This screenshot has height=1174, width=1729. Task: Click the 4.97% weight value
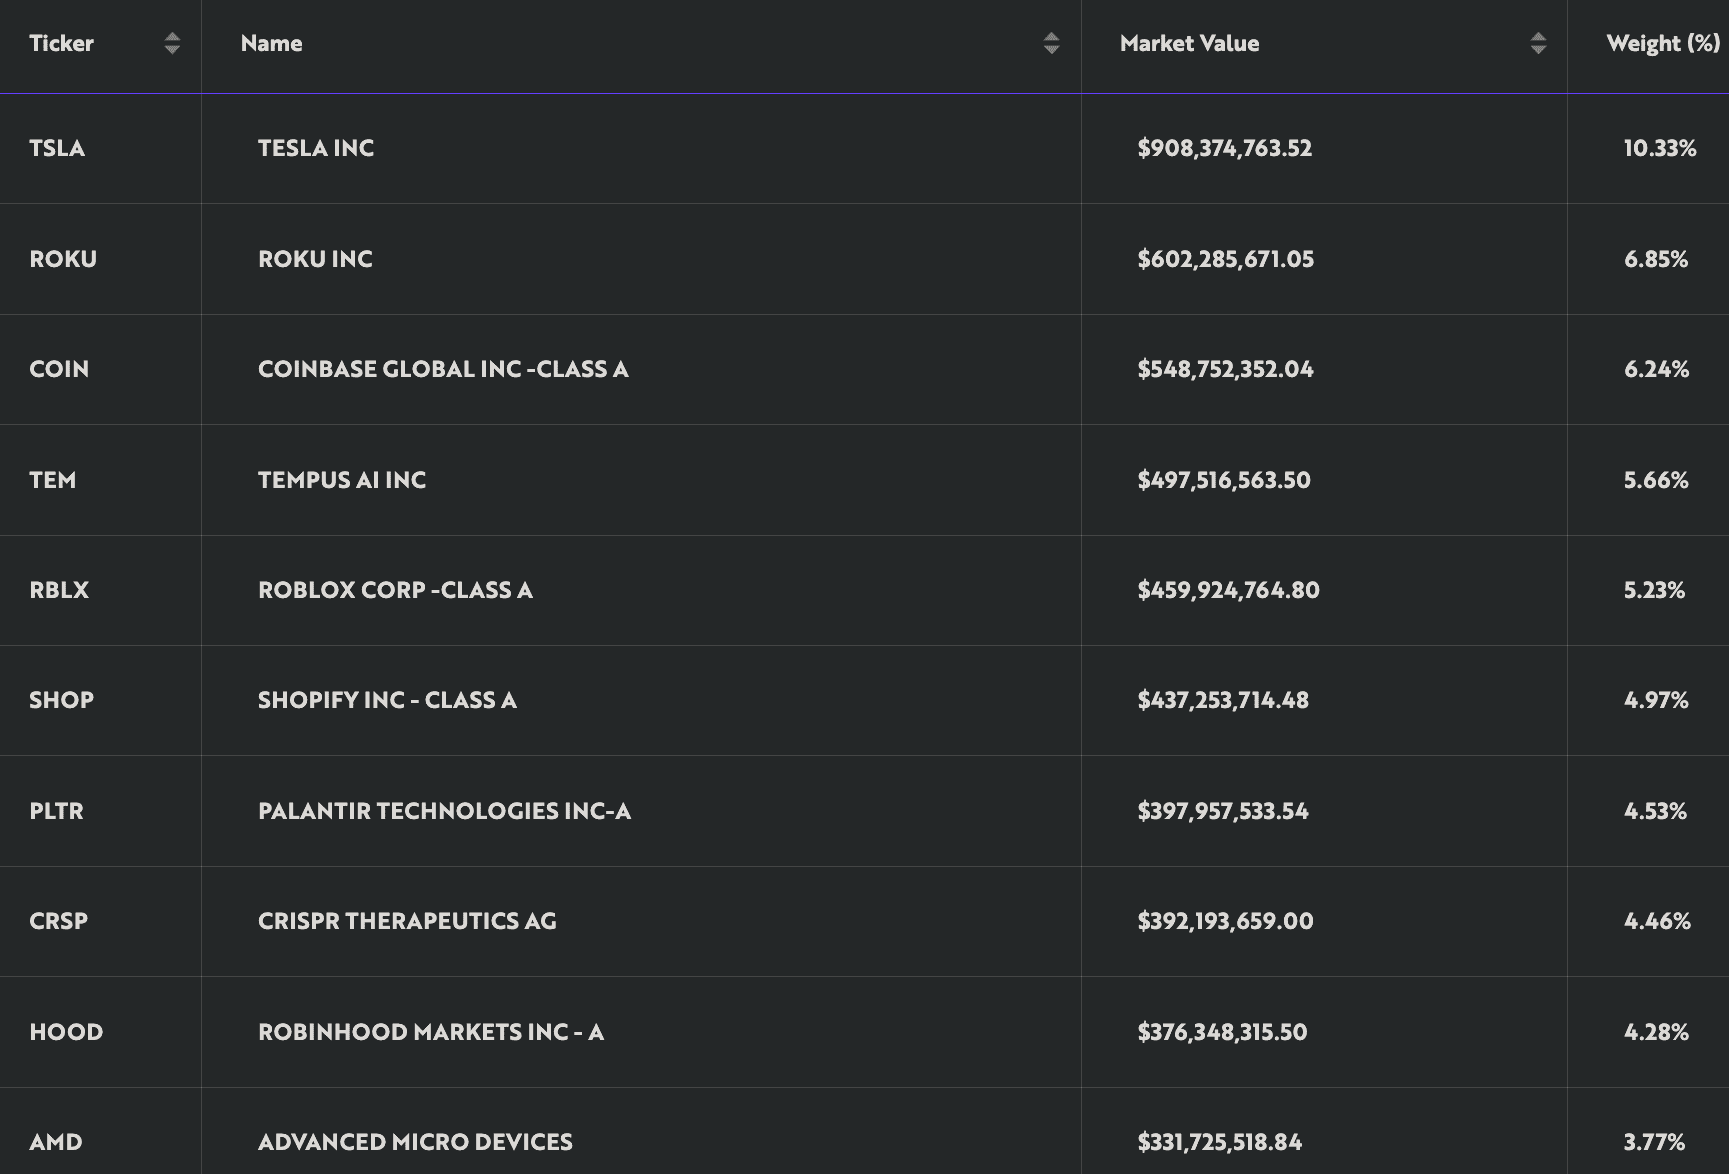pos(1656,700)
